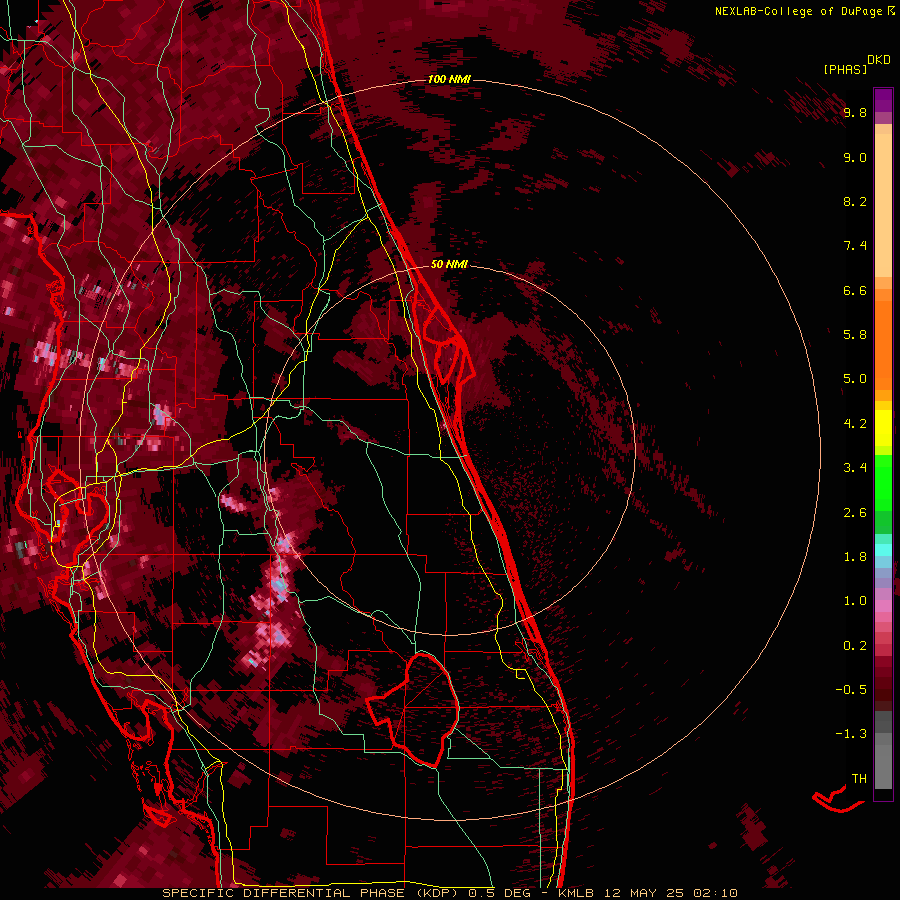Click the 3.4 legend value

coord(855,468)
